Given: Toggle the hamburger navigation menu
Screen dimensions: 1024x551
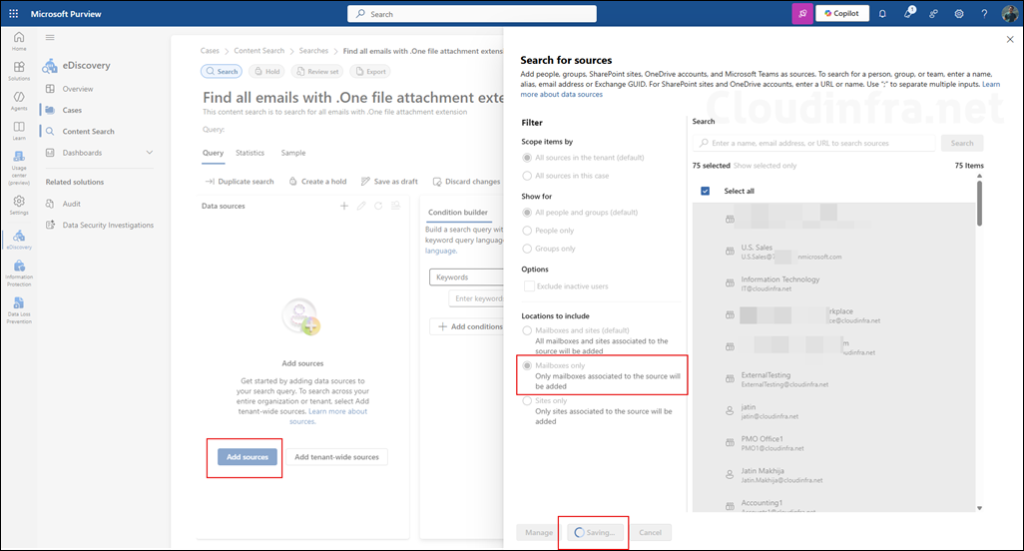Looking at the screenshot, I should click(50, 38).
